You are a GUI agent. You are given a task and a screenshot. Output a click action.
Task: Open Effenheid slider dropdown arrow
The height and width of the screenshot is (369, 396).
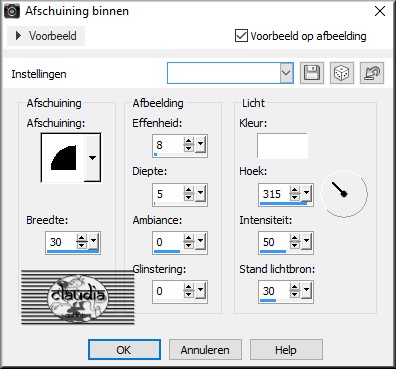pyautogui.click(x=200, y=144)
